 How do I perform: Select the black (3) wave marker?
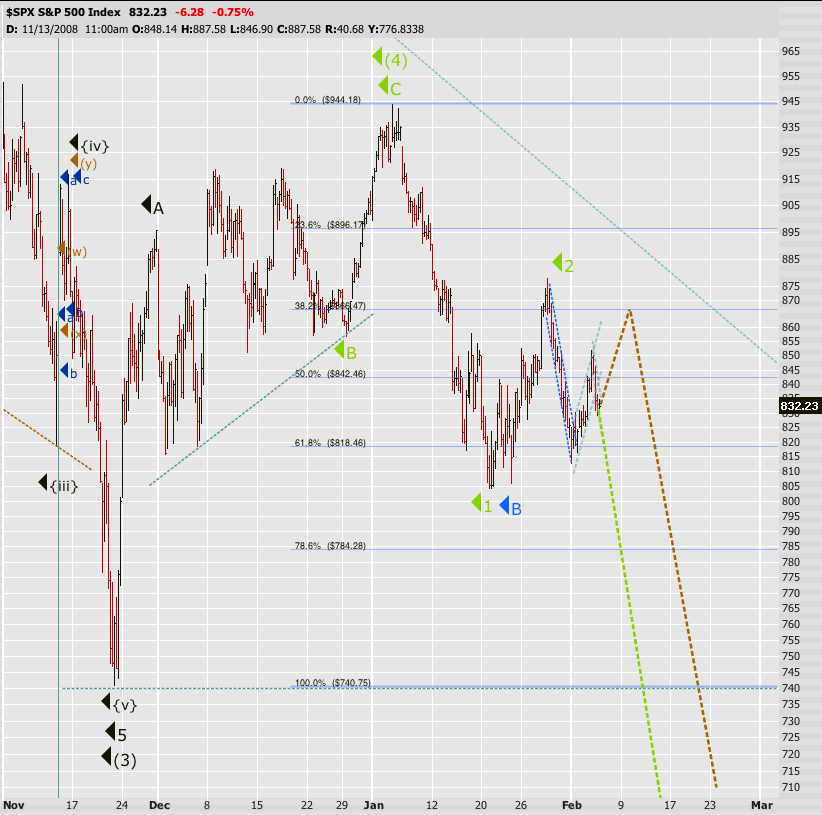pyautogui.click(x=119, y=758)
